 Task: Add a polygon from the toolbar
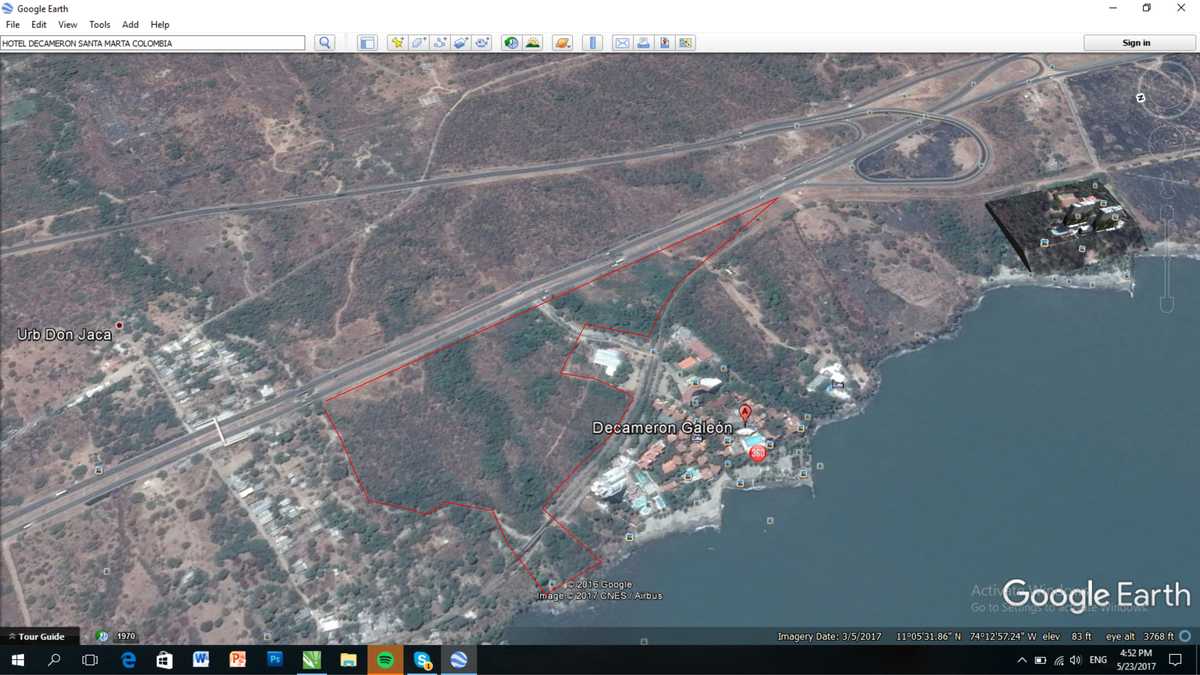pos(418,43)
